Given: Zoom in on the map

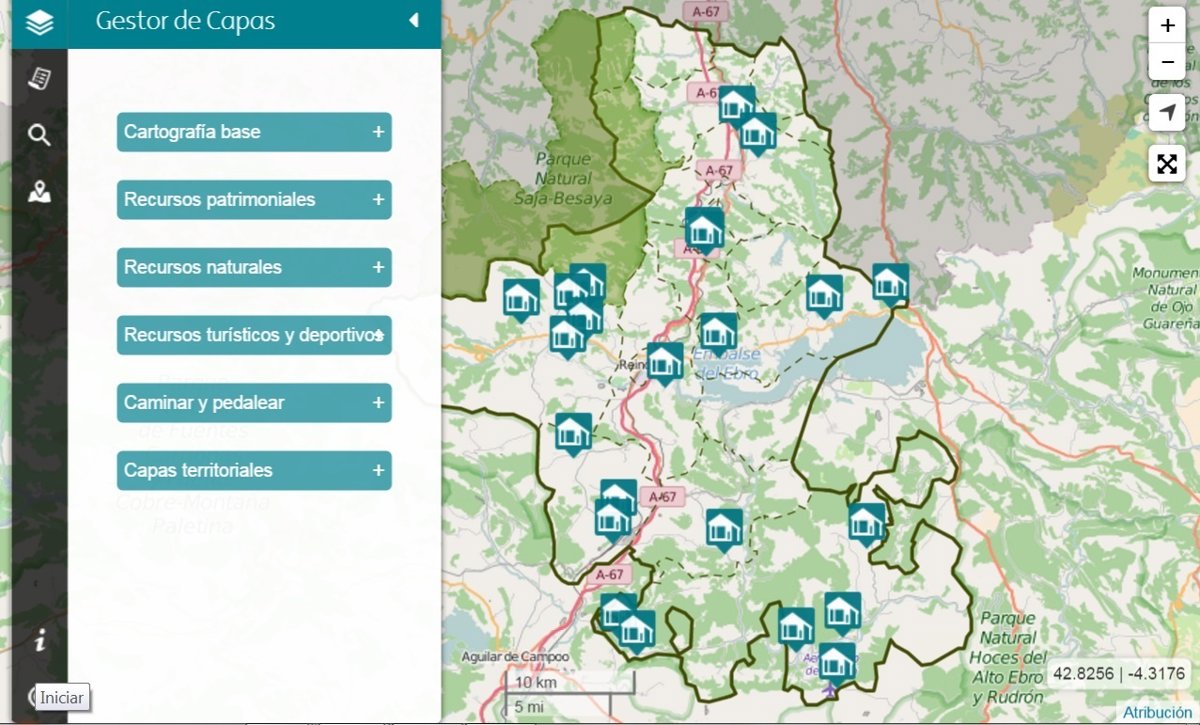Looking at the screenshot, I should (x=1167, y=26).
